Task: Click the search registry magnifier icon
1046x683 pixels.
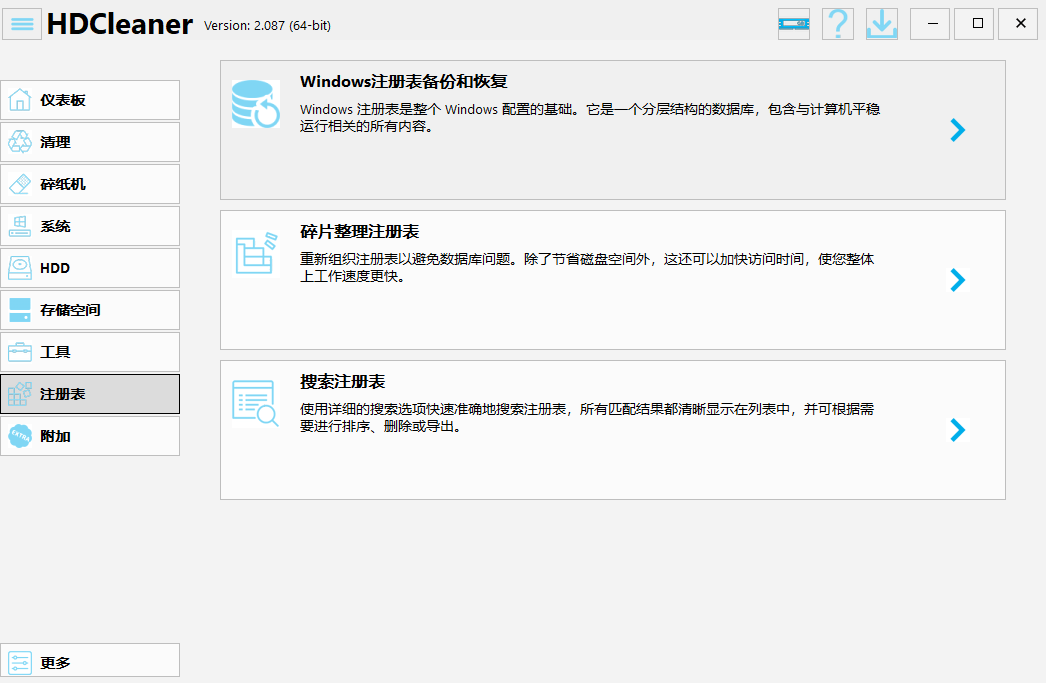Action: [x=255, y=403]
